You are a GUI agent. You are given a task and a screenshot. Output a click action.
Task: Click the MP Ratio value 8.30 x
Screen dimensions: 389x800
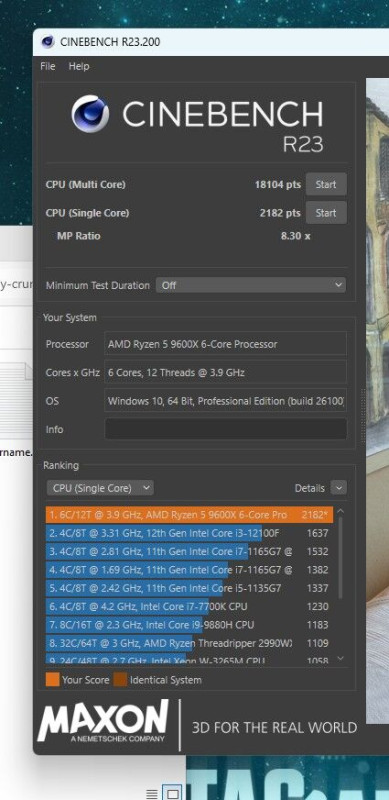point(296,236)
